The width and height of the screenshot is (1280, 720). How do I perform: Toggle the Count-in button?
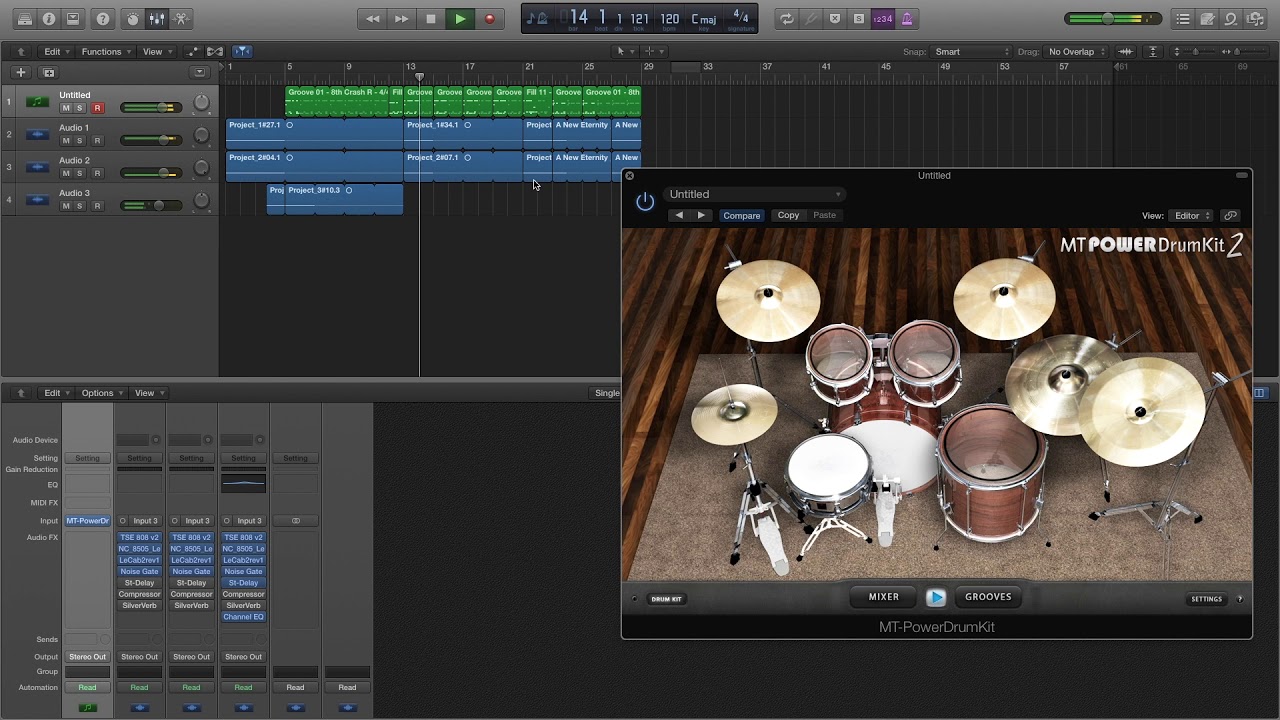pos(883,19)
